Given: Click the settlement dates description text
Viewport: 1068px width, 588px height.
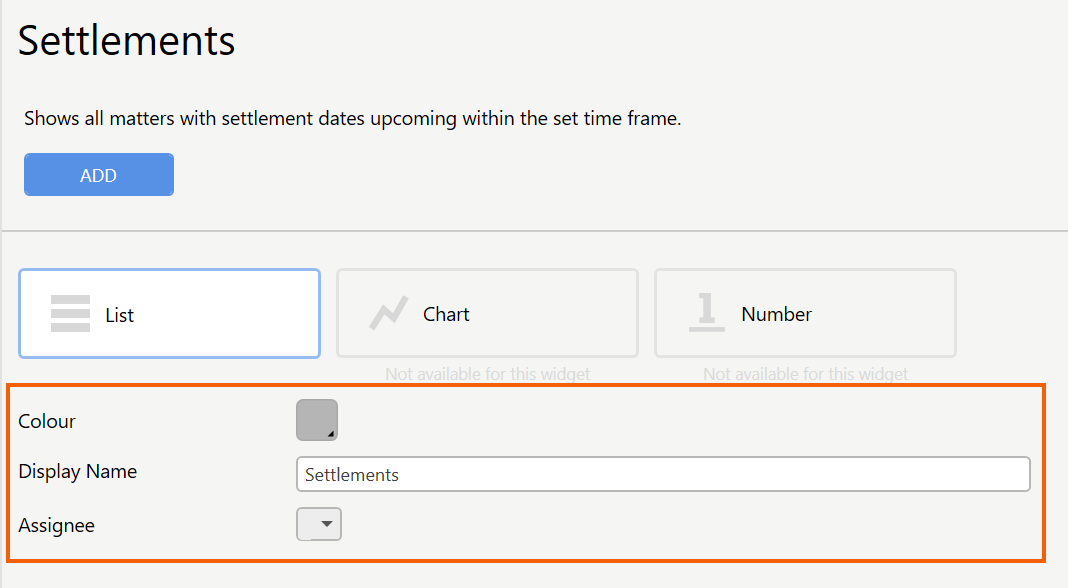Looking at the screenshot, I should pos(353,119).
